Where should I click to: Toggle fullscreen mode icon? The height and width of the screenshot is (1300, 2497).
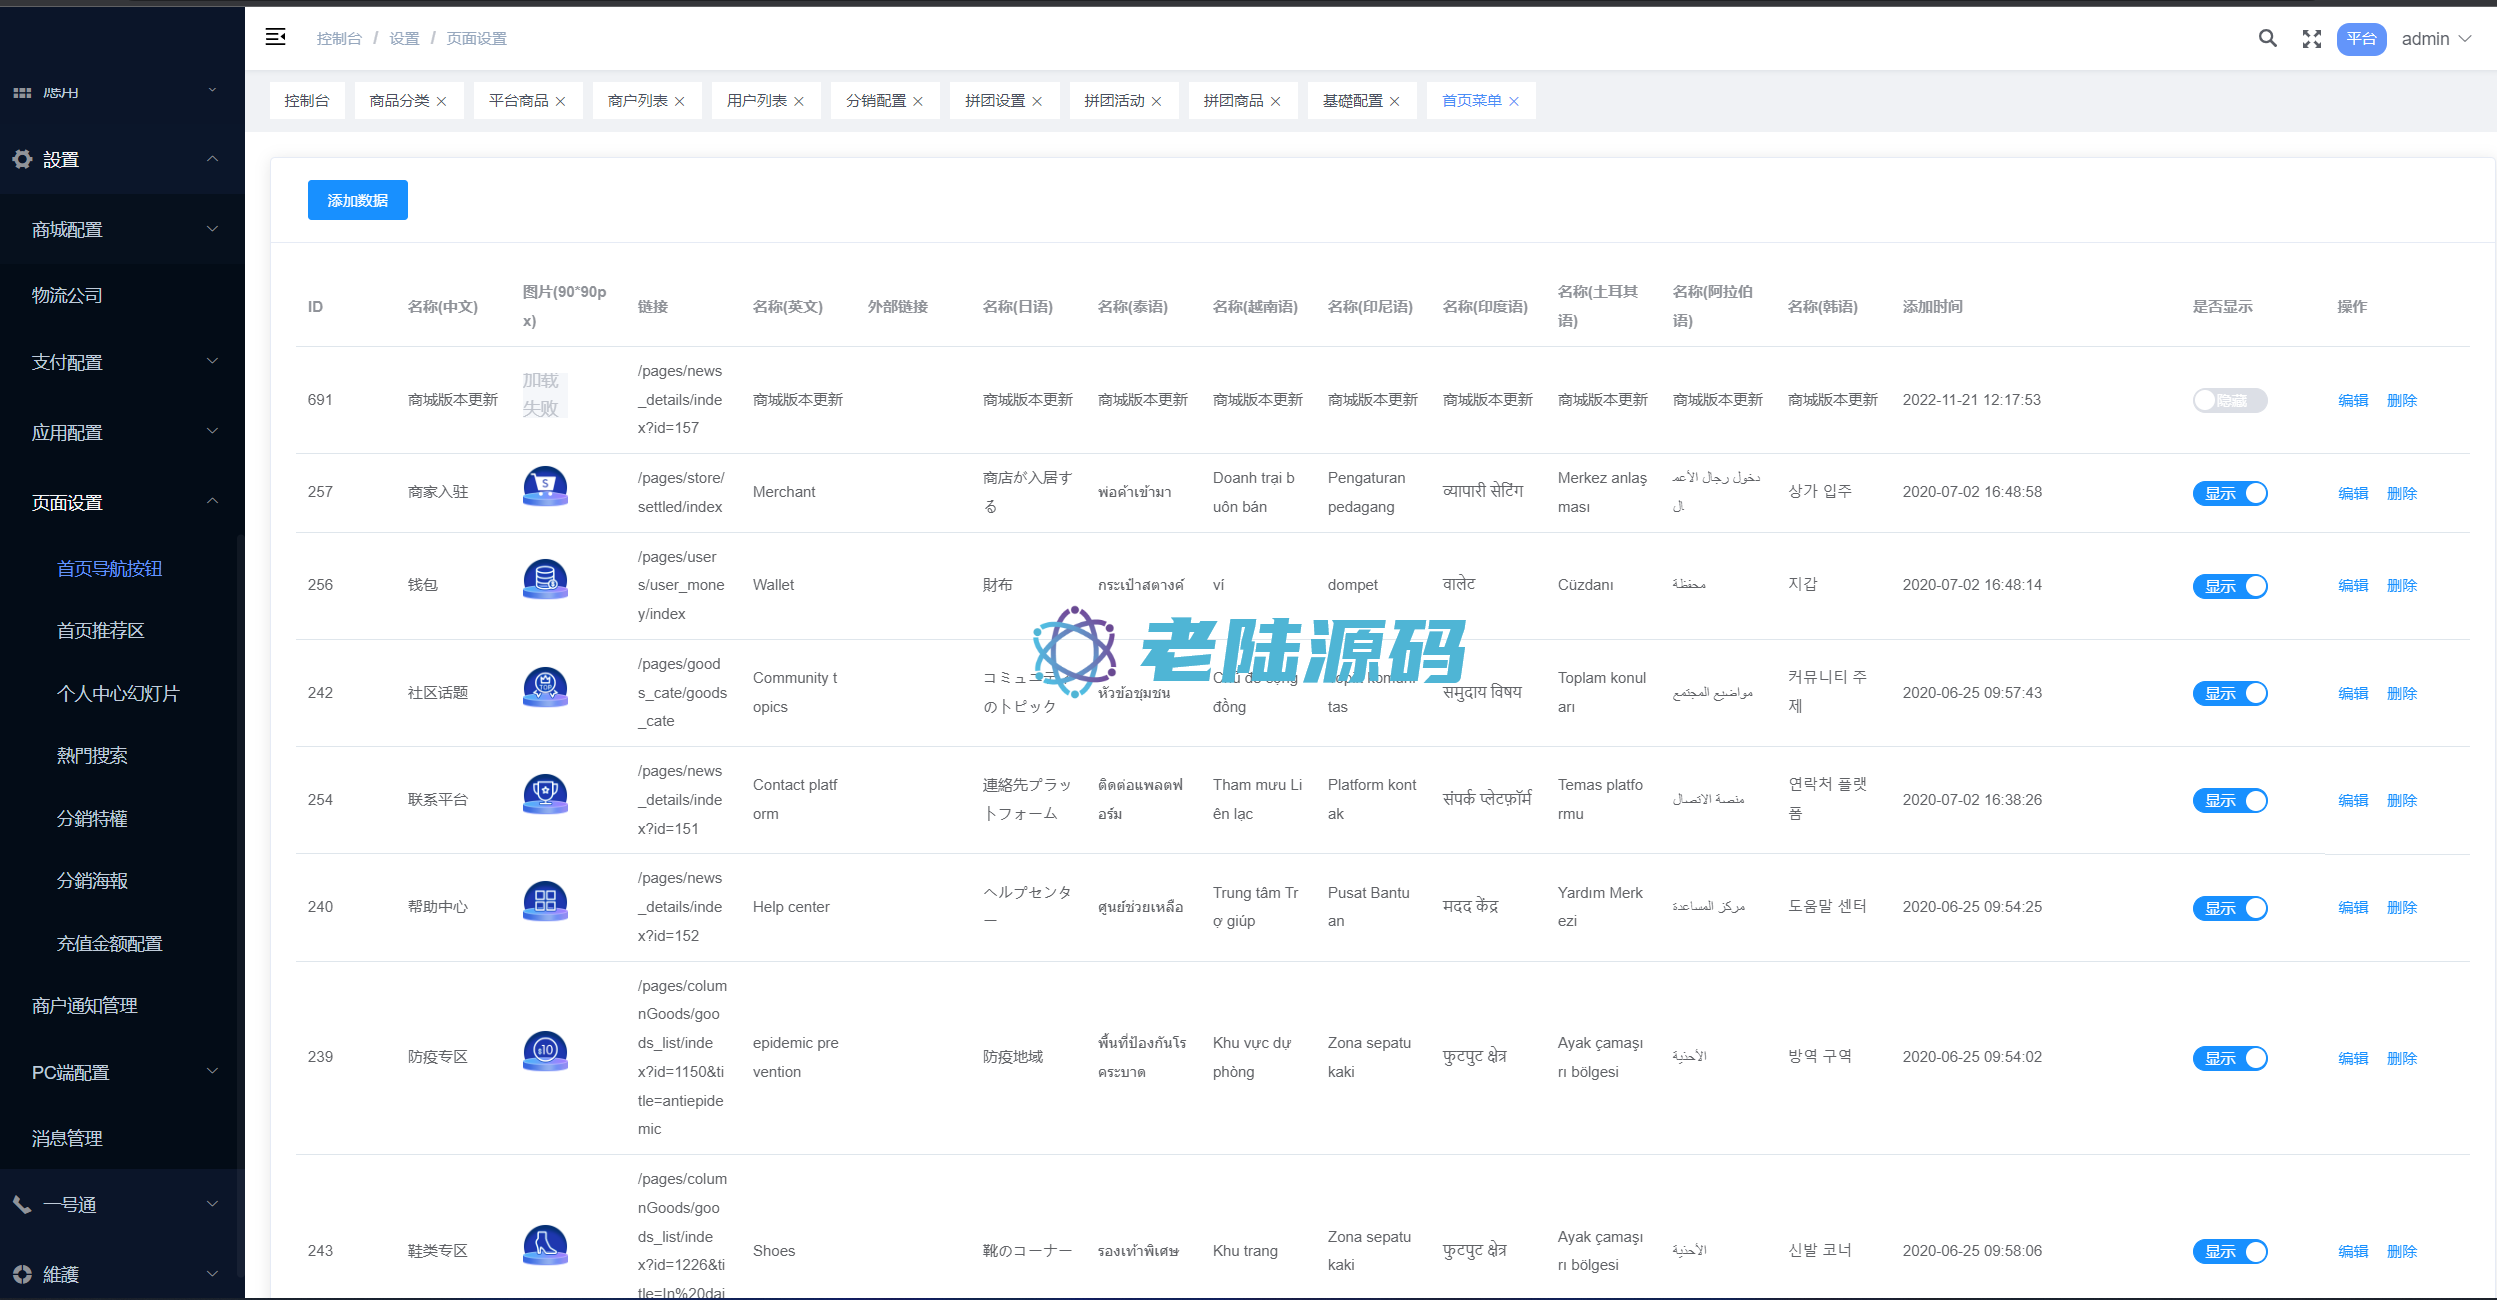pyautogui.click(x=2311, y=38)
